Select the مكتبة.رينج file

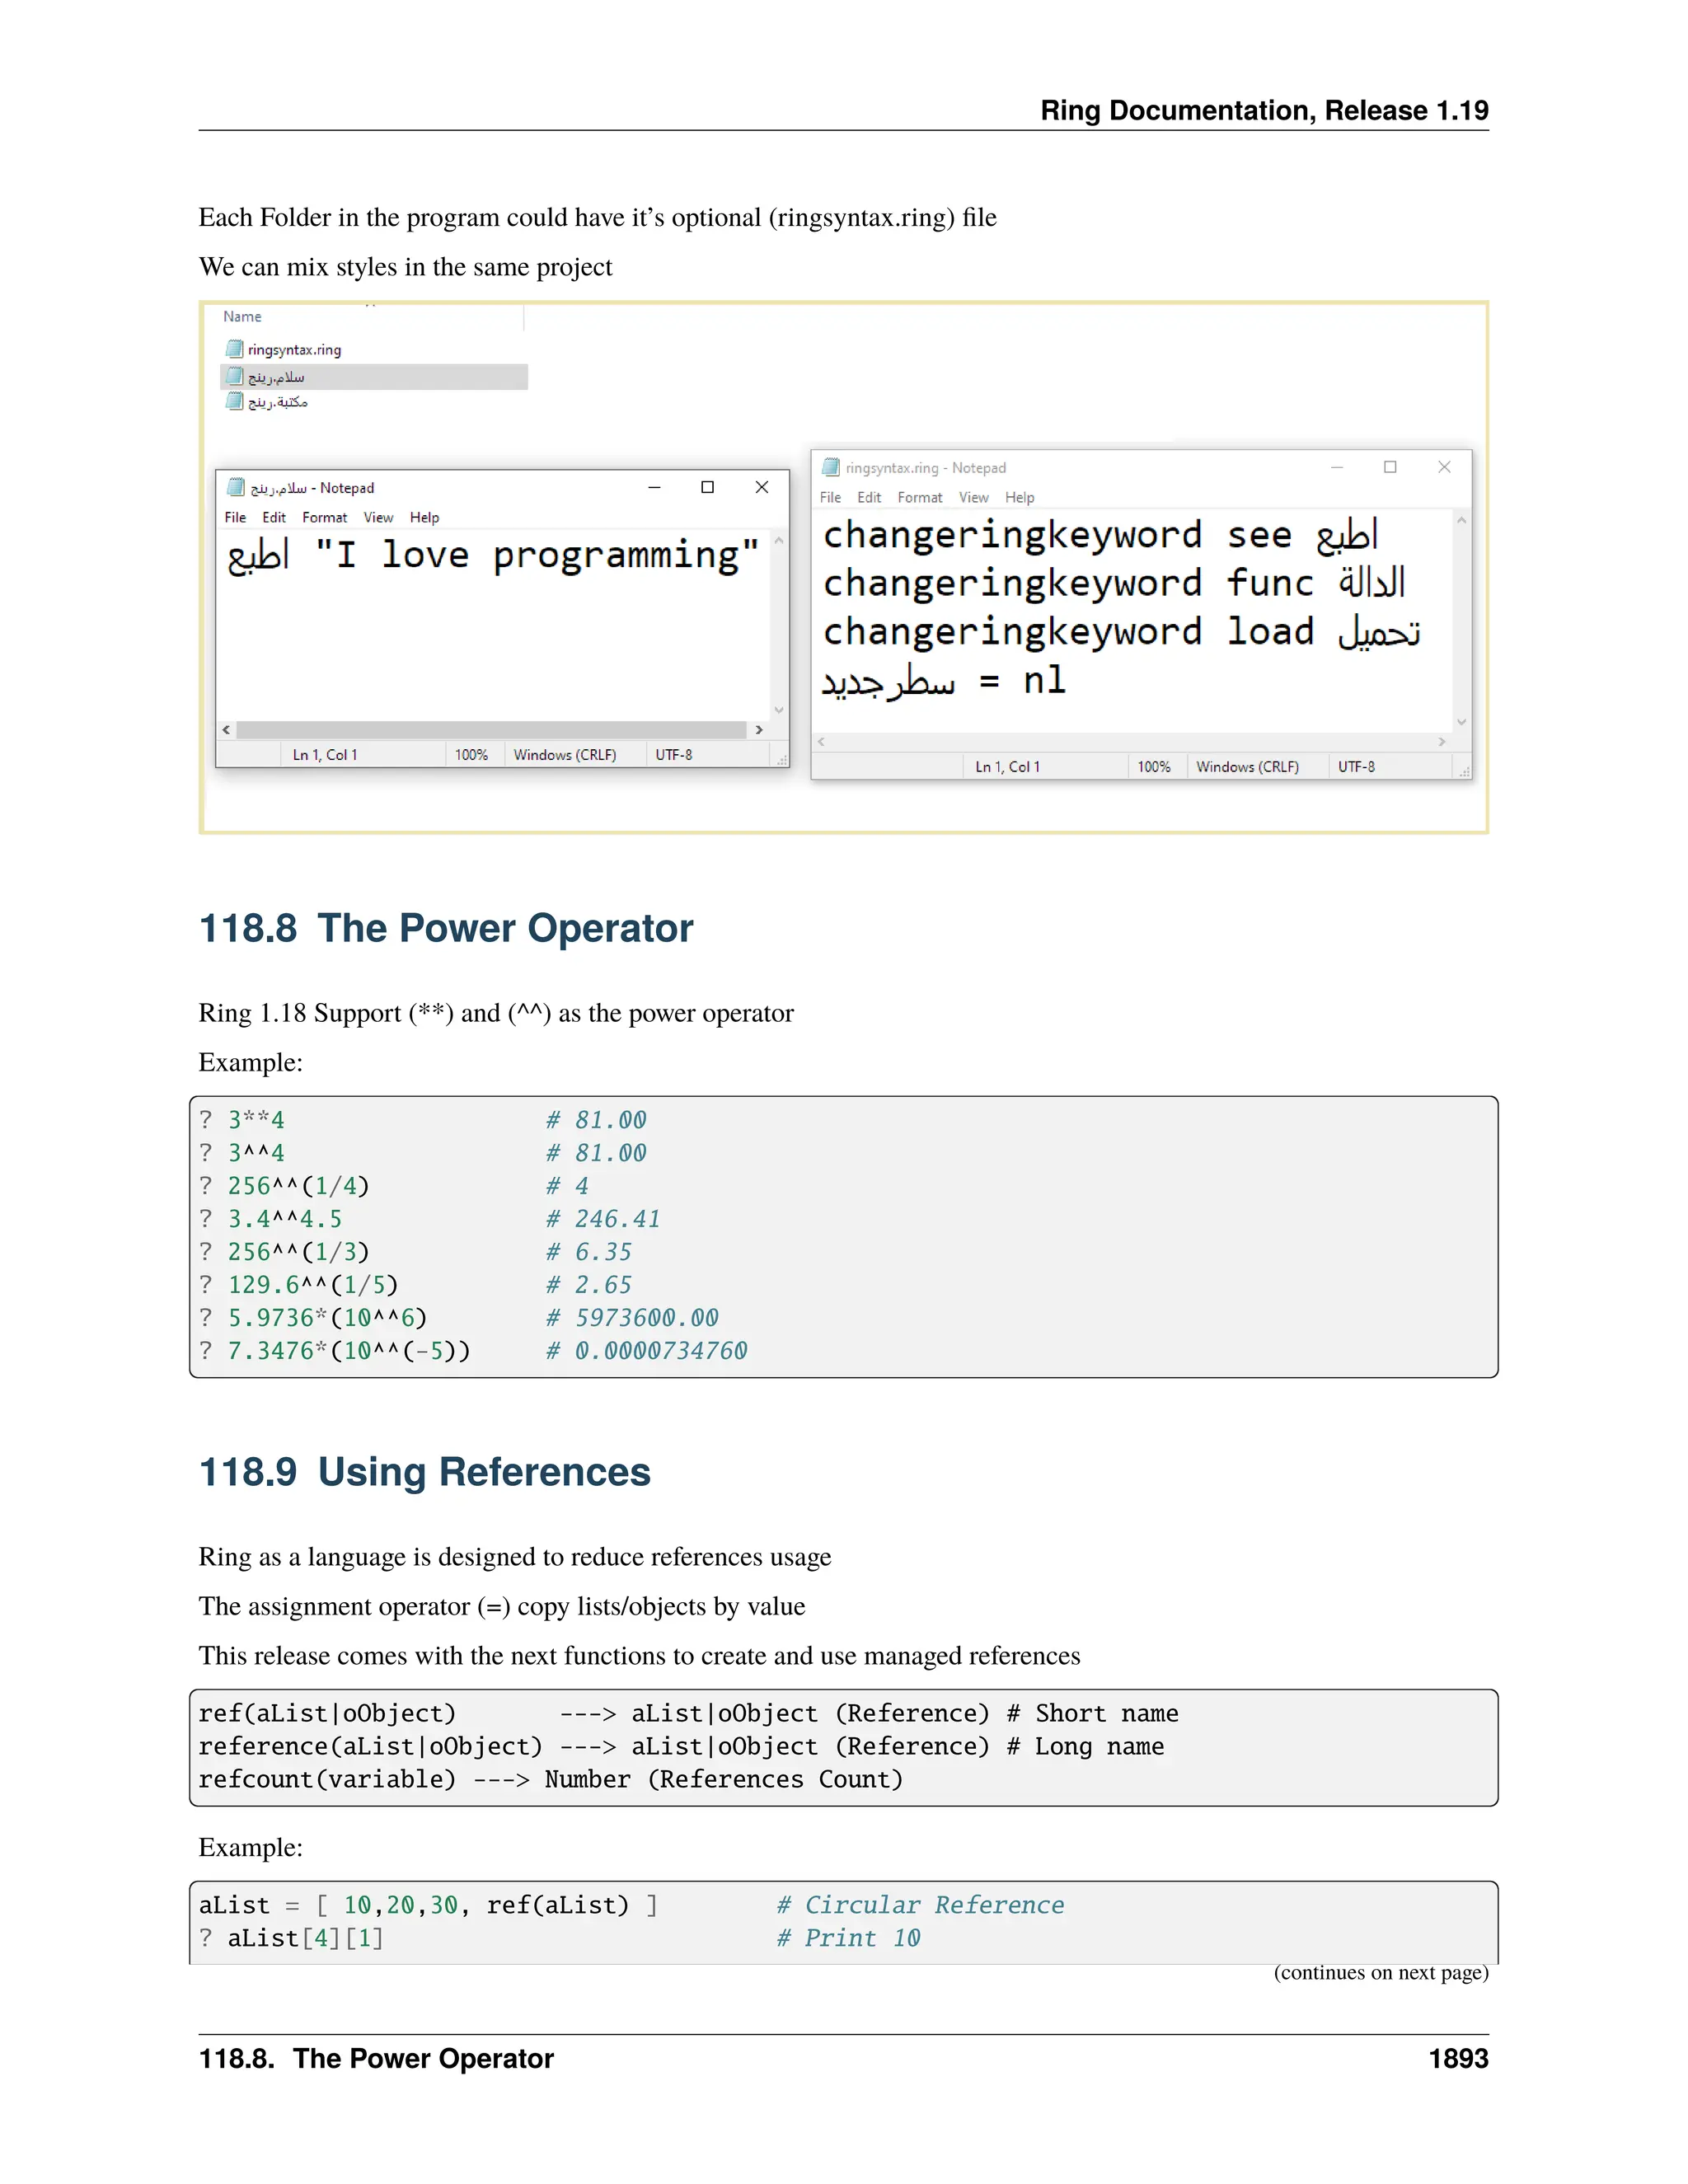[x=267, y=402]
